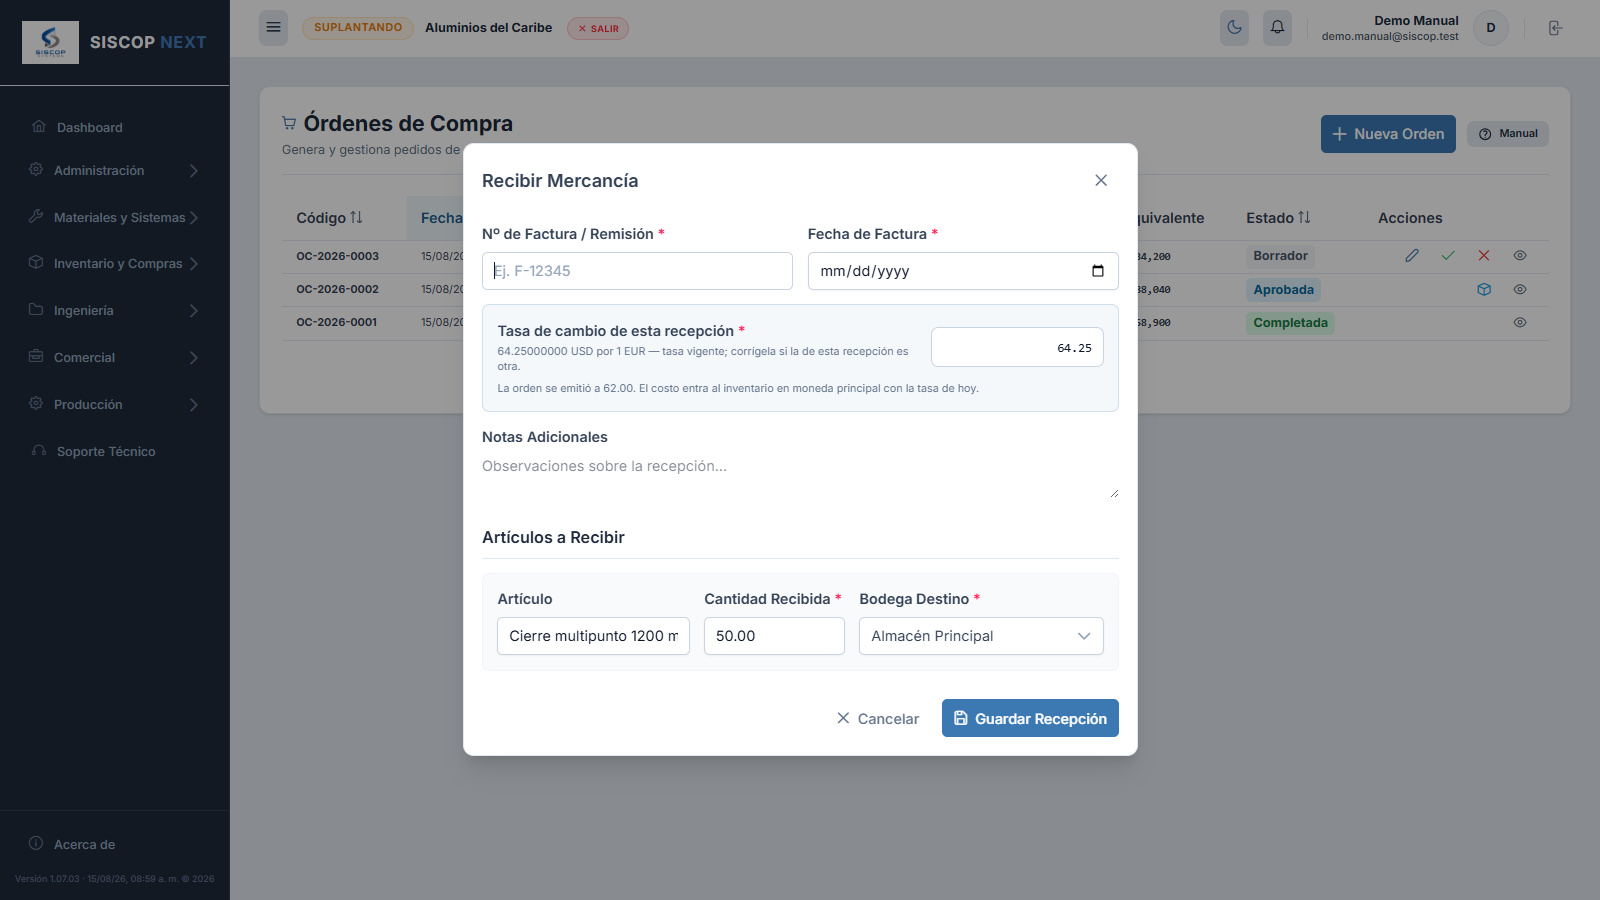Expand Inventario y Compras menu

(115, 263)
